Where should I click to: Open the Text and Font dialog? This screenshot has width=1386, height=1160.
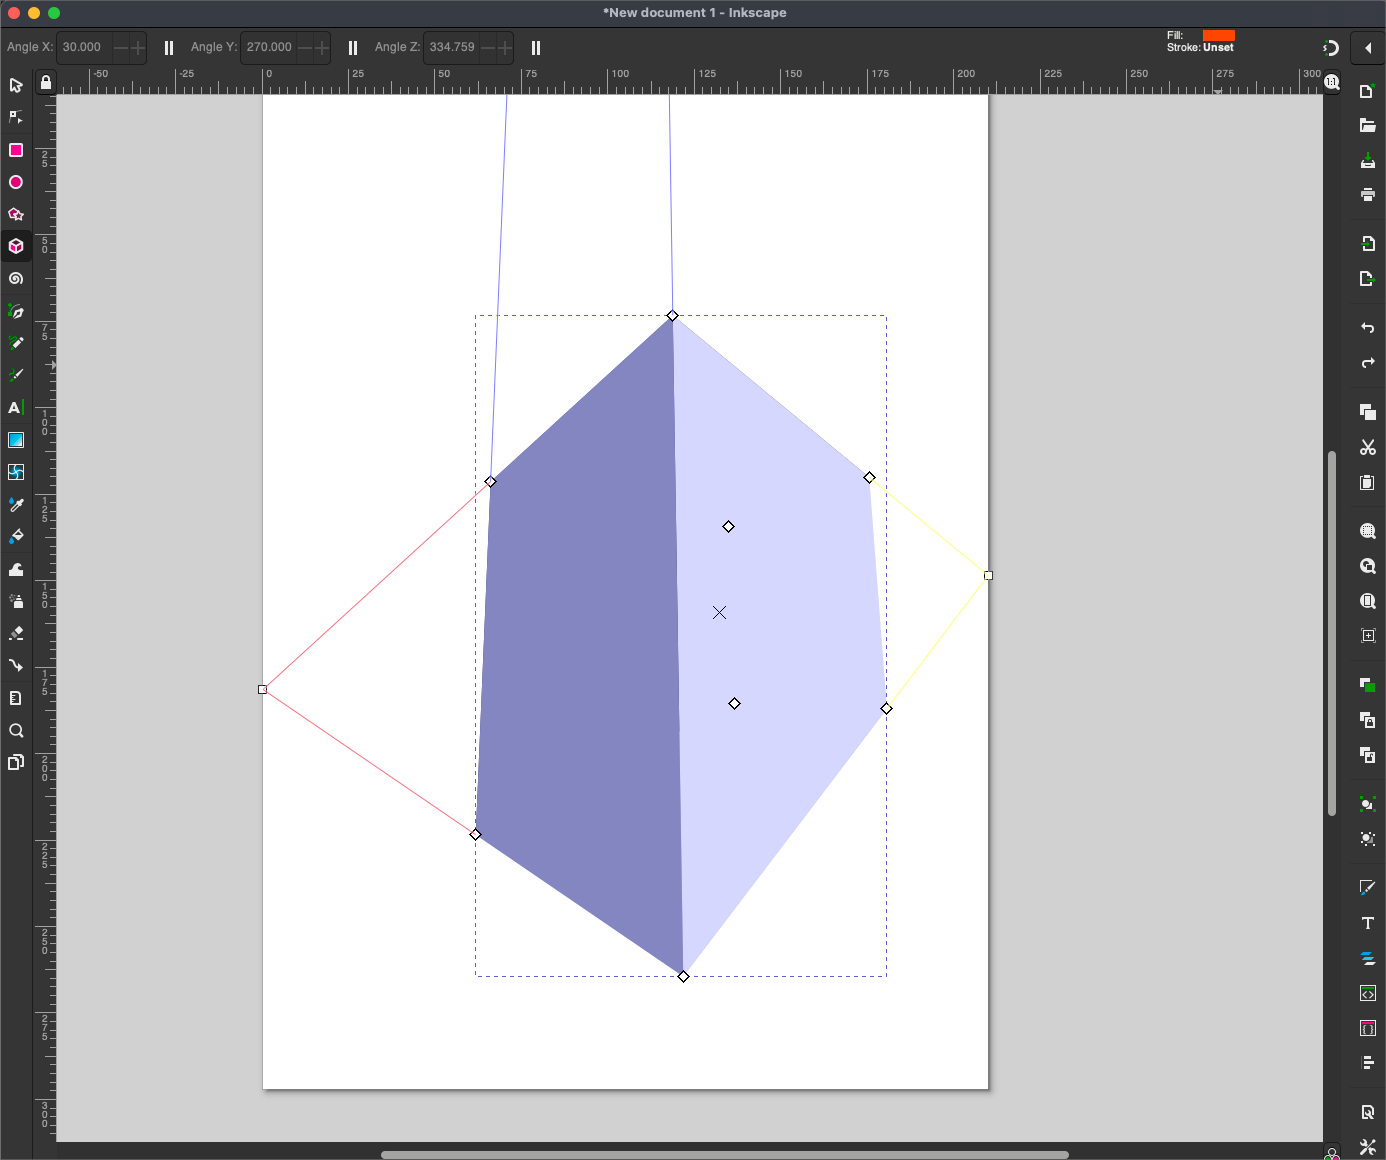(x=1367, y=923)
